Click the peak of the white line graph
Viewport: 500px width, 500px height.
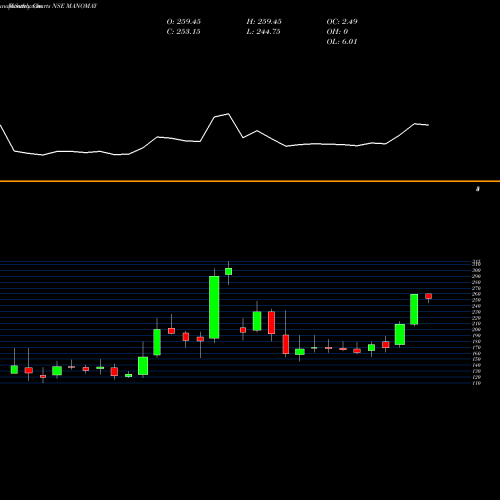[228, 114]
